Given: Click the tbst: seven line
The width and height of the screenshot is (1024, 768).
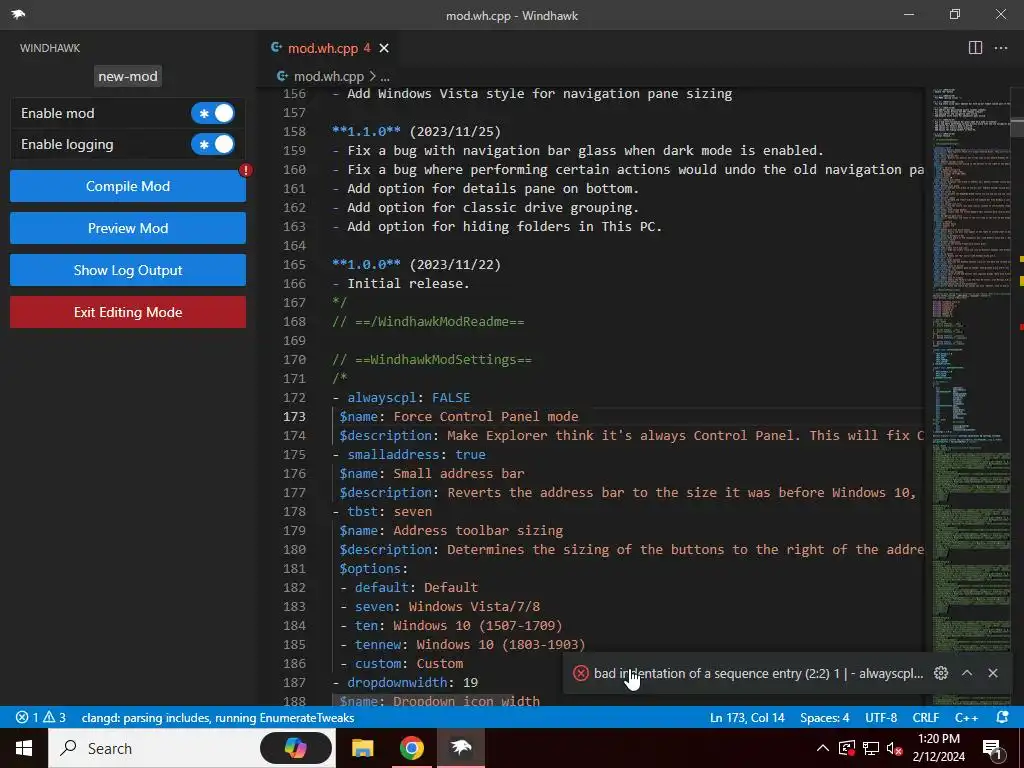Looking at the screenshot, I should (382, 511).
